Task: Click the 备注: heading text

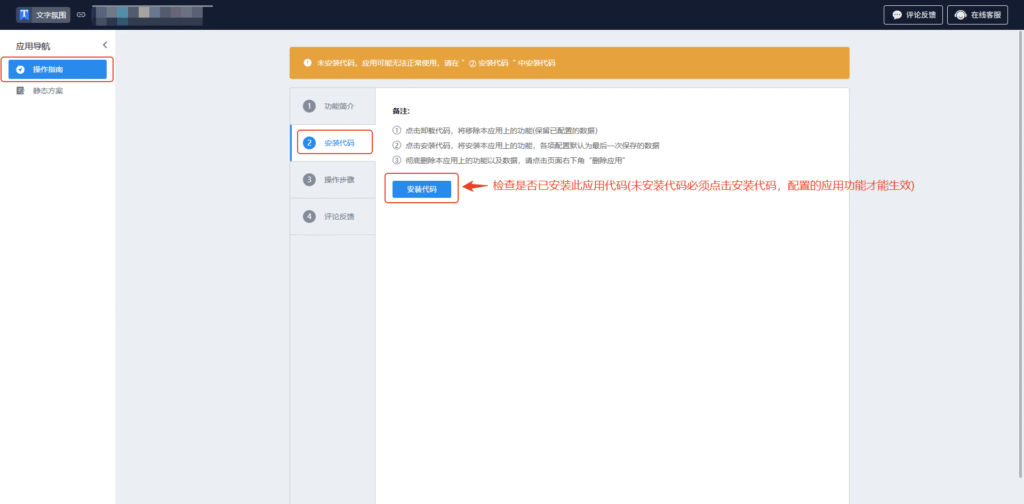Action: 401,111
